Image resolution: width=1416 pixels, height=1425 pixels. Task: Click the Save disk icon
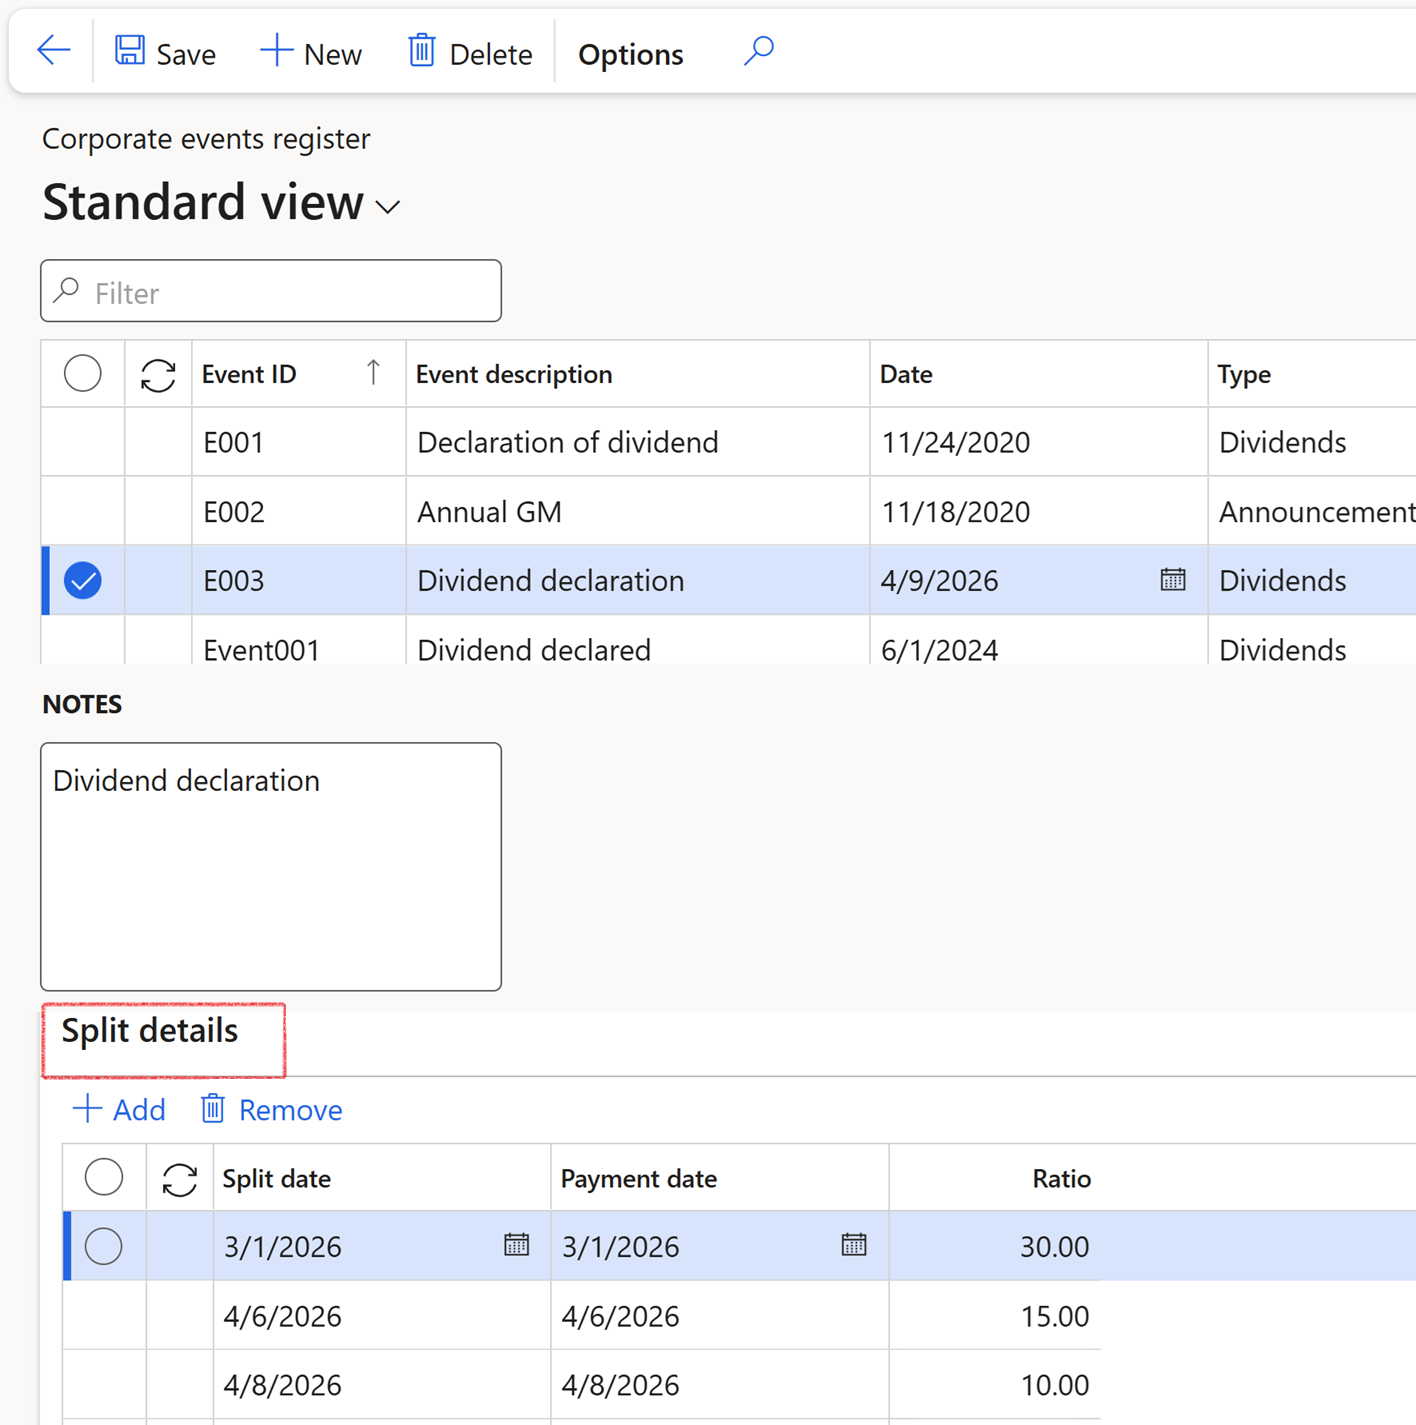click(x=130, y=51)
